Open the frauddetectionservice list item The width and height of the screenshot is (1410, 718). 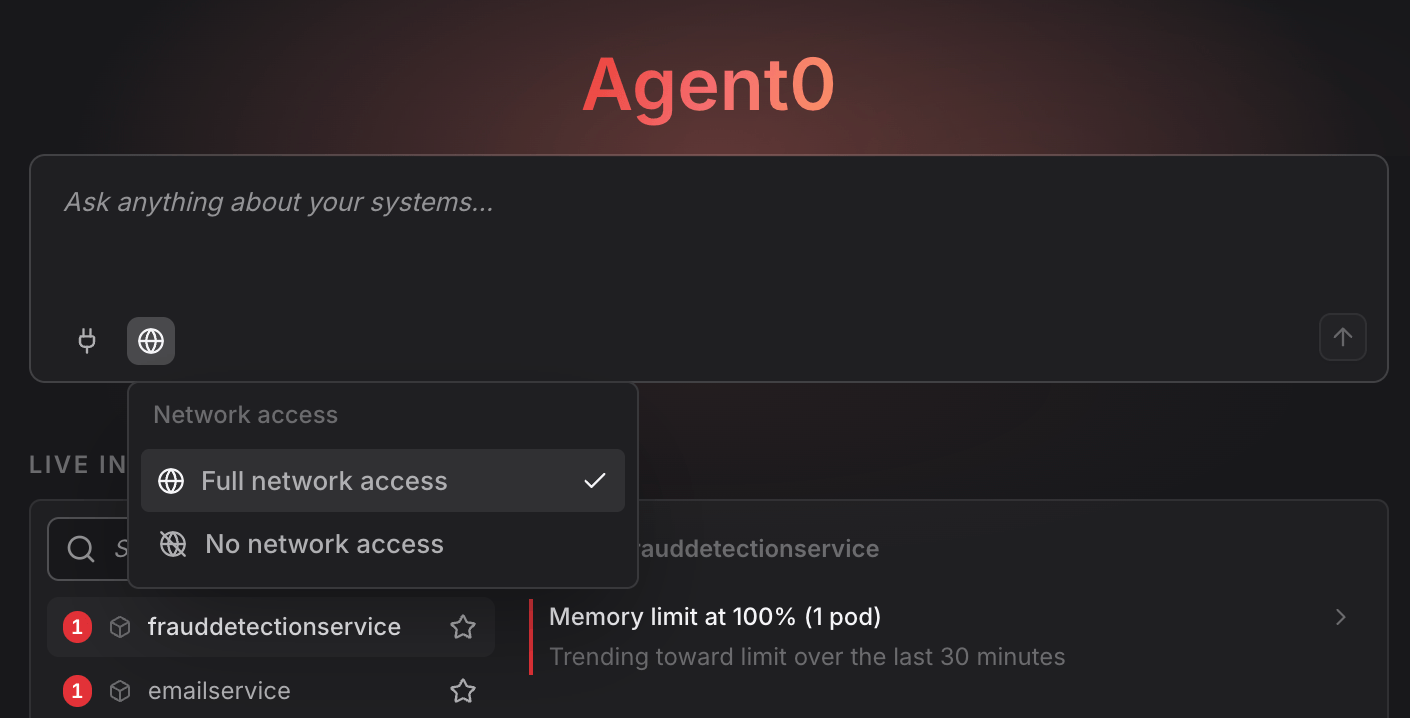[x=271, y=627]
